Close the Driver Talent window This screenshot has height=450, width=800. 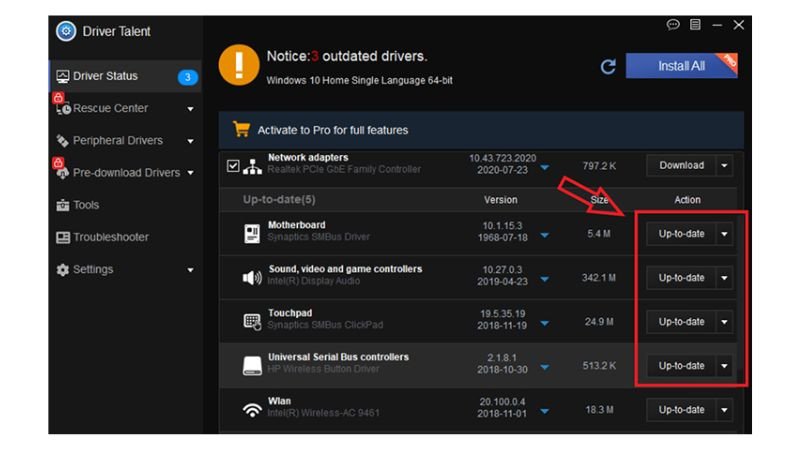tap(738, 25)
